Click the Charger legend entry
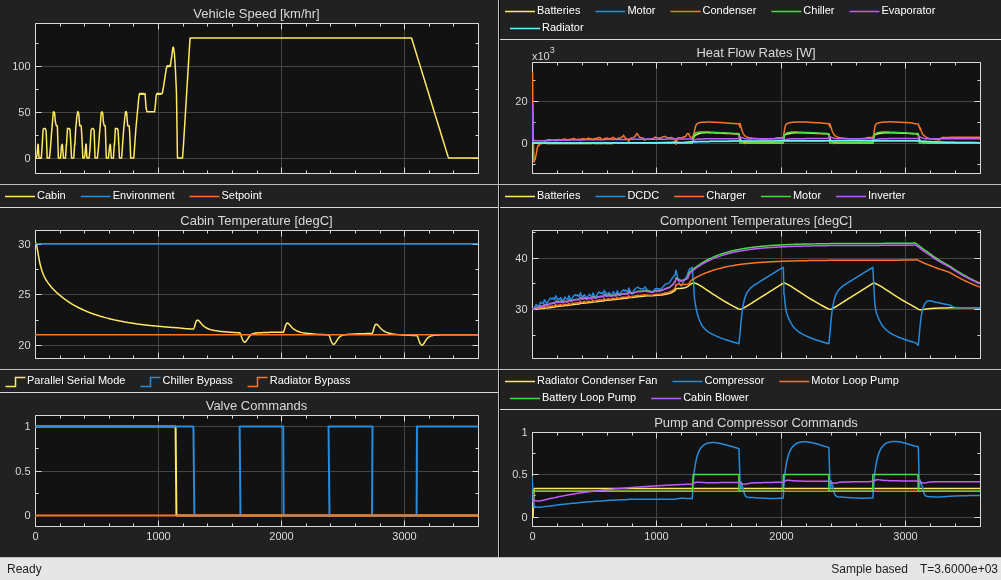Screen dimensions: 1001x580 click(710, 195)
